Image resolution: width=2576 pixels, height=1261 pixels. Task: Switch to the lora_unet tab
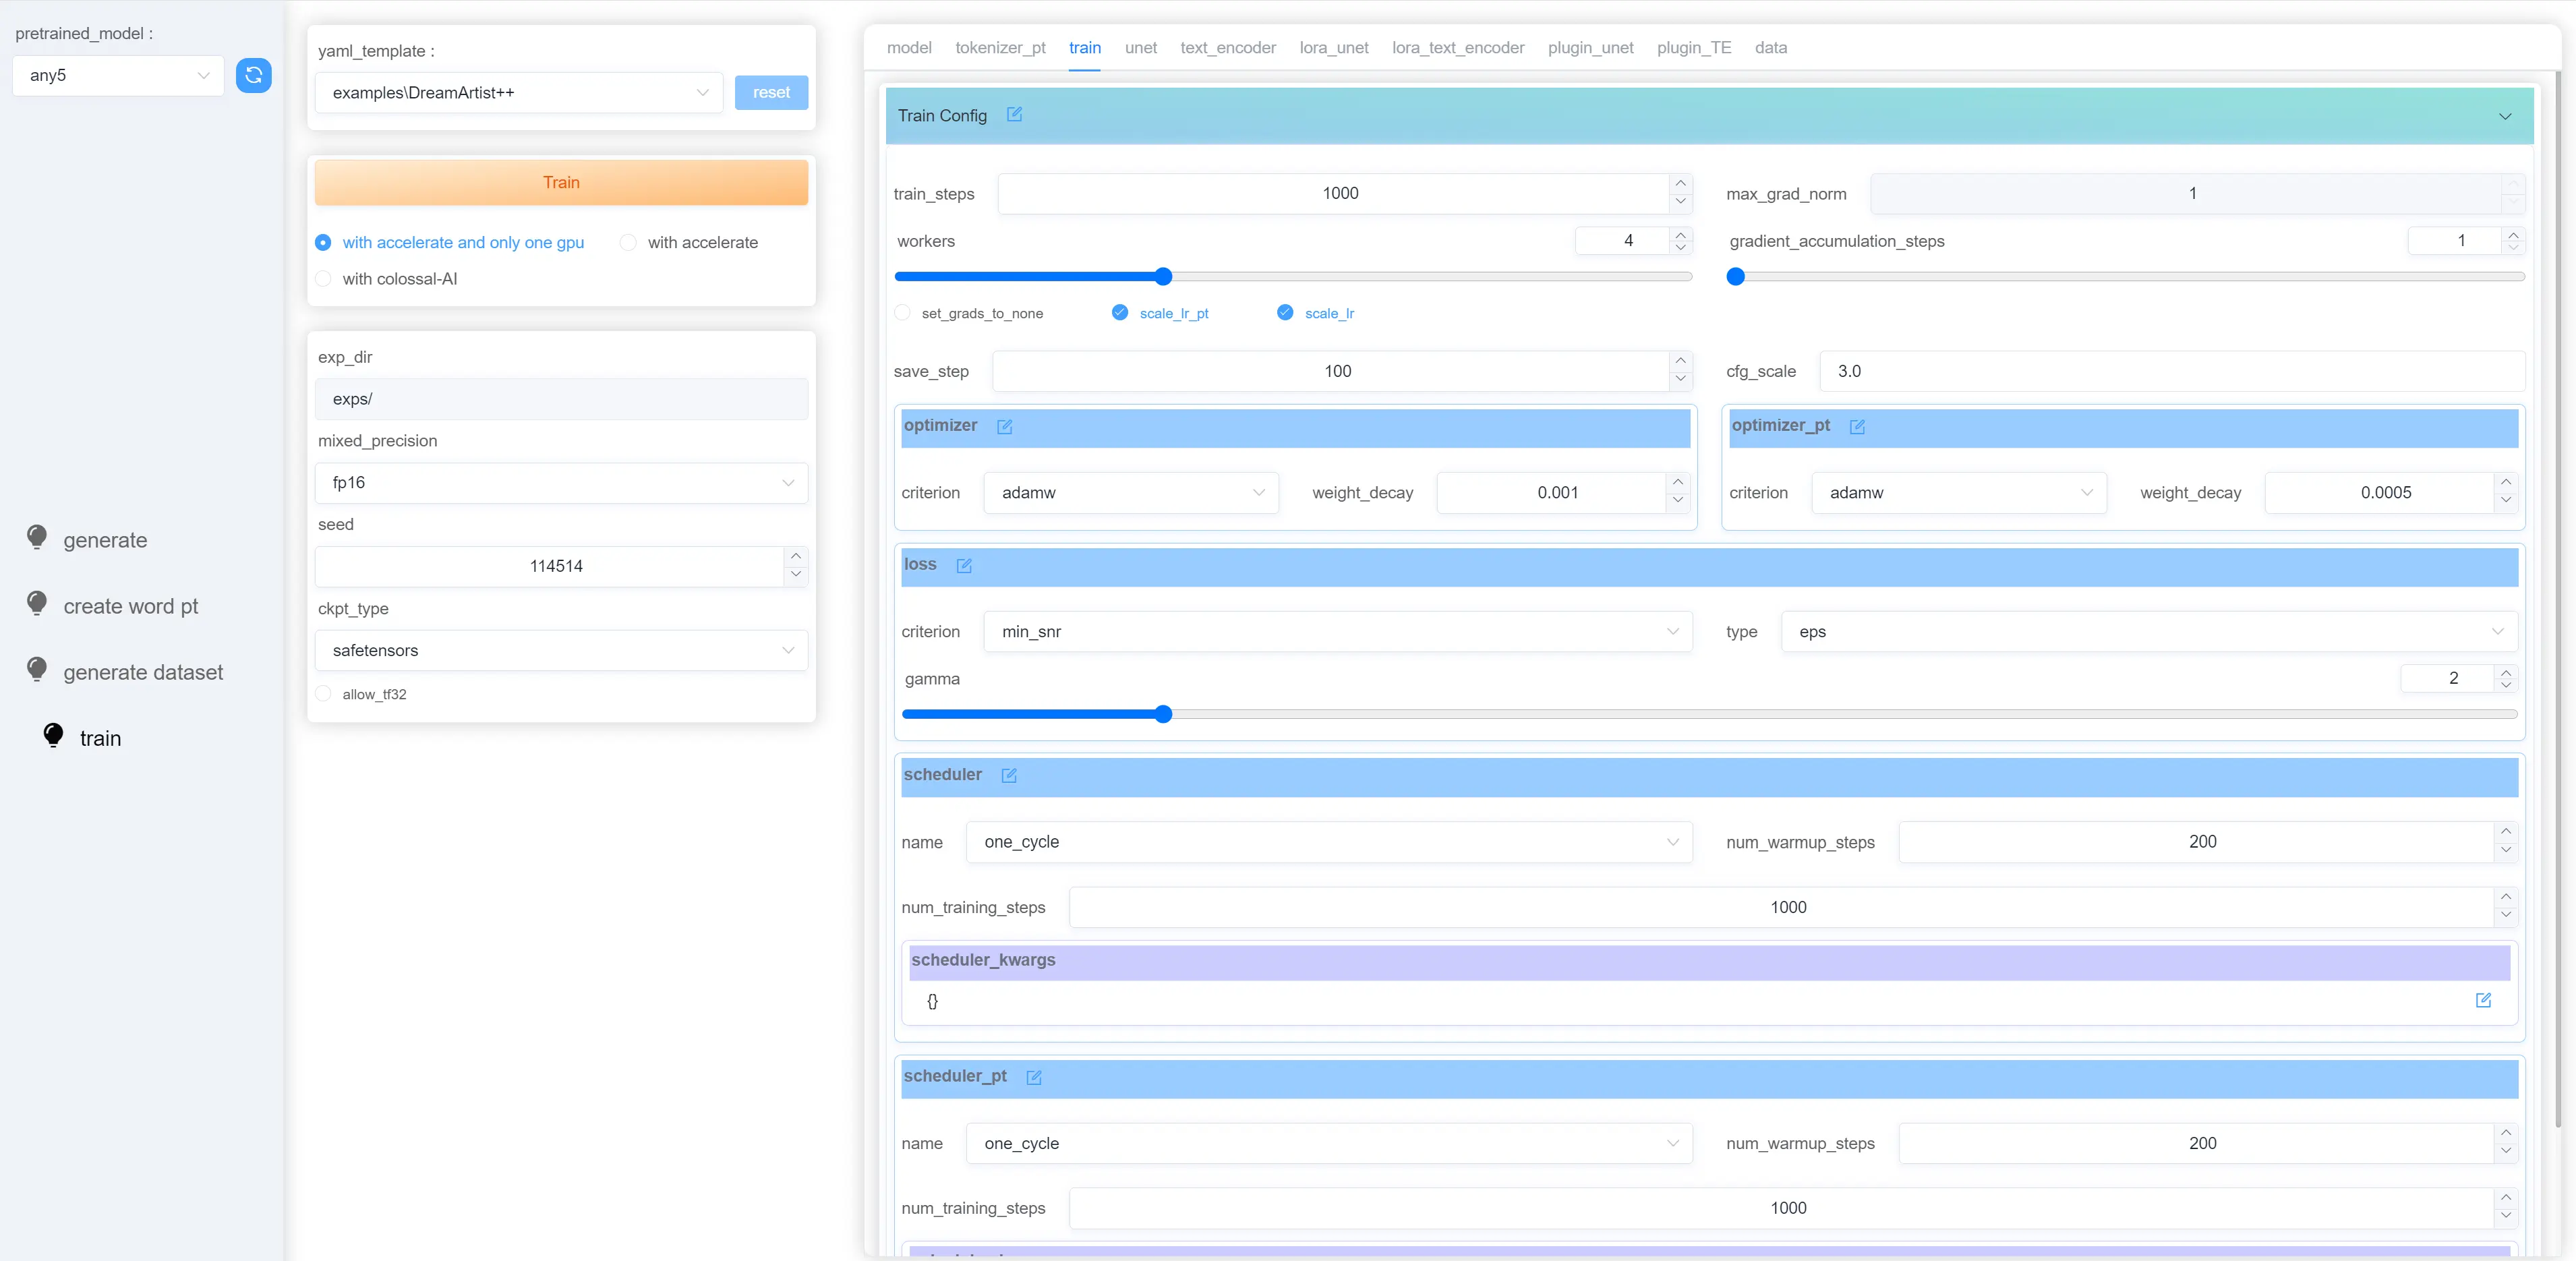[1333, 48]
